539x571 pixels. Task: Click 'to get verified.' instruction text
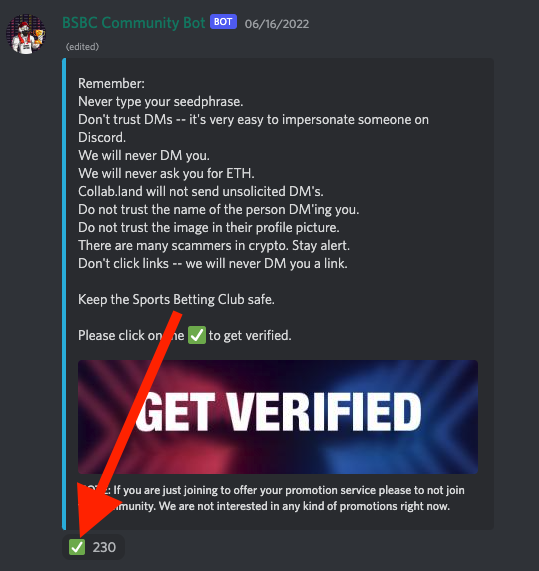[250, 336]
